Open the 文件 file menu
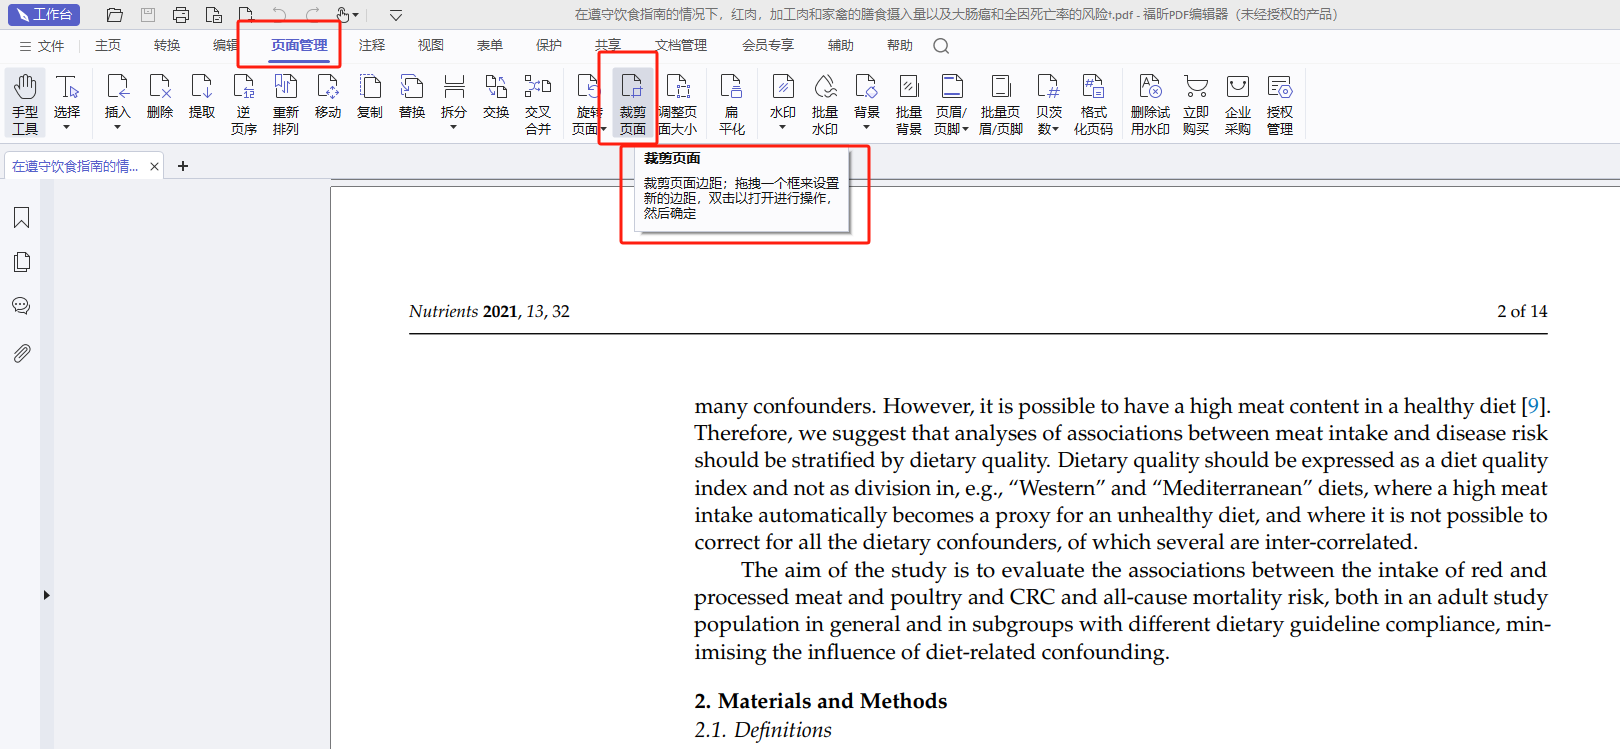1620x749 pixels. tap(42, 46)
